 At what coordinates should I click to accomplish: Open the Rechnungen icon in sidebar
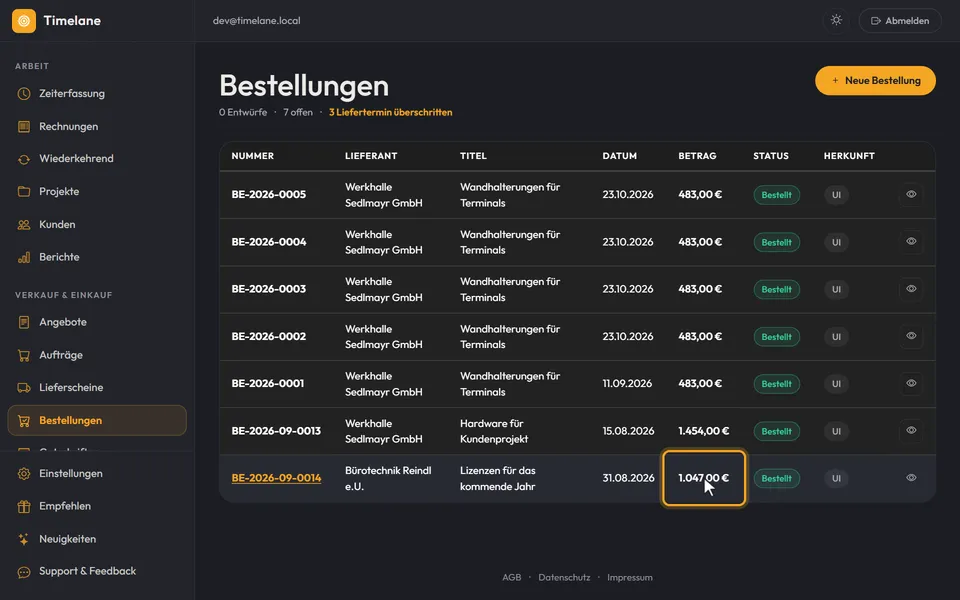tap(24, 127)
